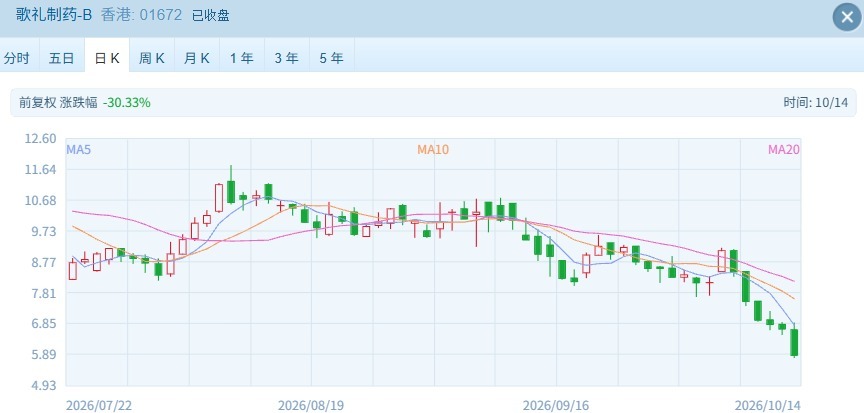Screen dimensions: 864x413
Task: Click the 时间: 10/14 date readout
Action: [x=816, y=102]
